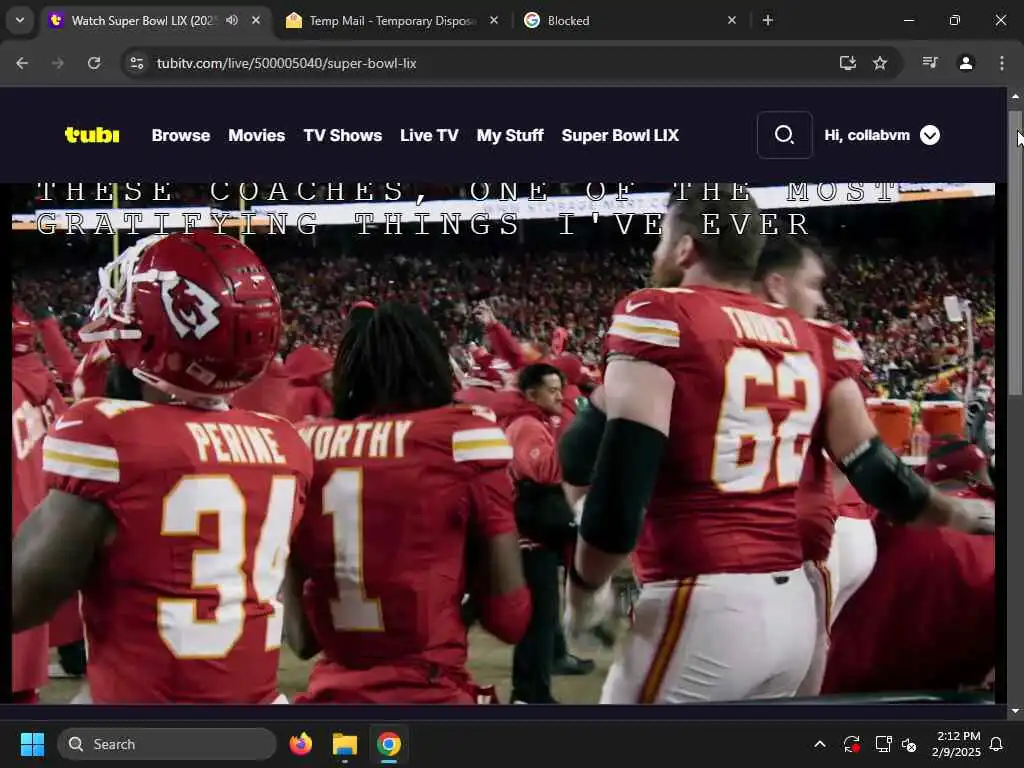Close the Watch Super Bowl LIX tab
The height and width of the screenshot is (768, 1024).
pyautogui.click(x=256, y=20)
